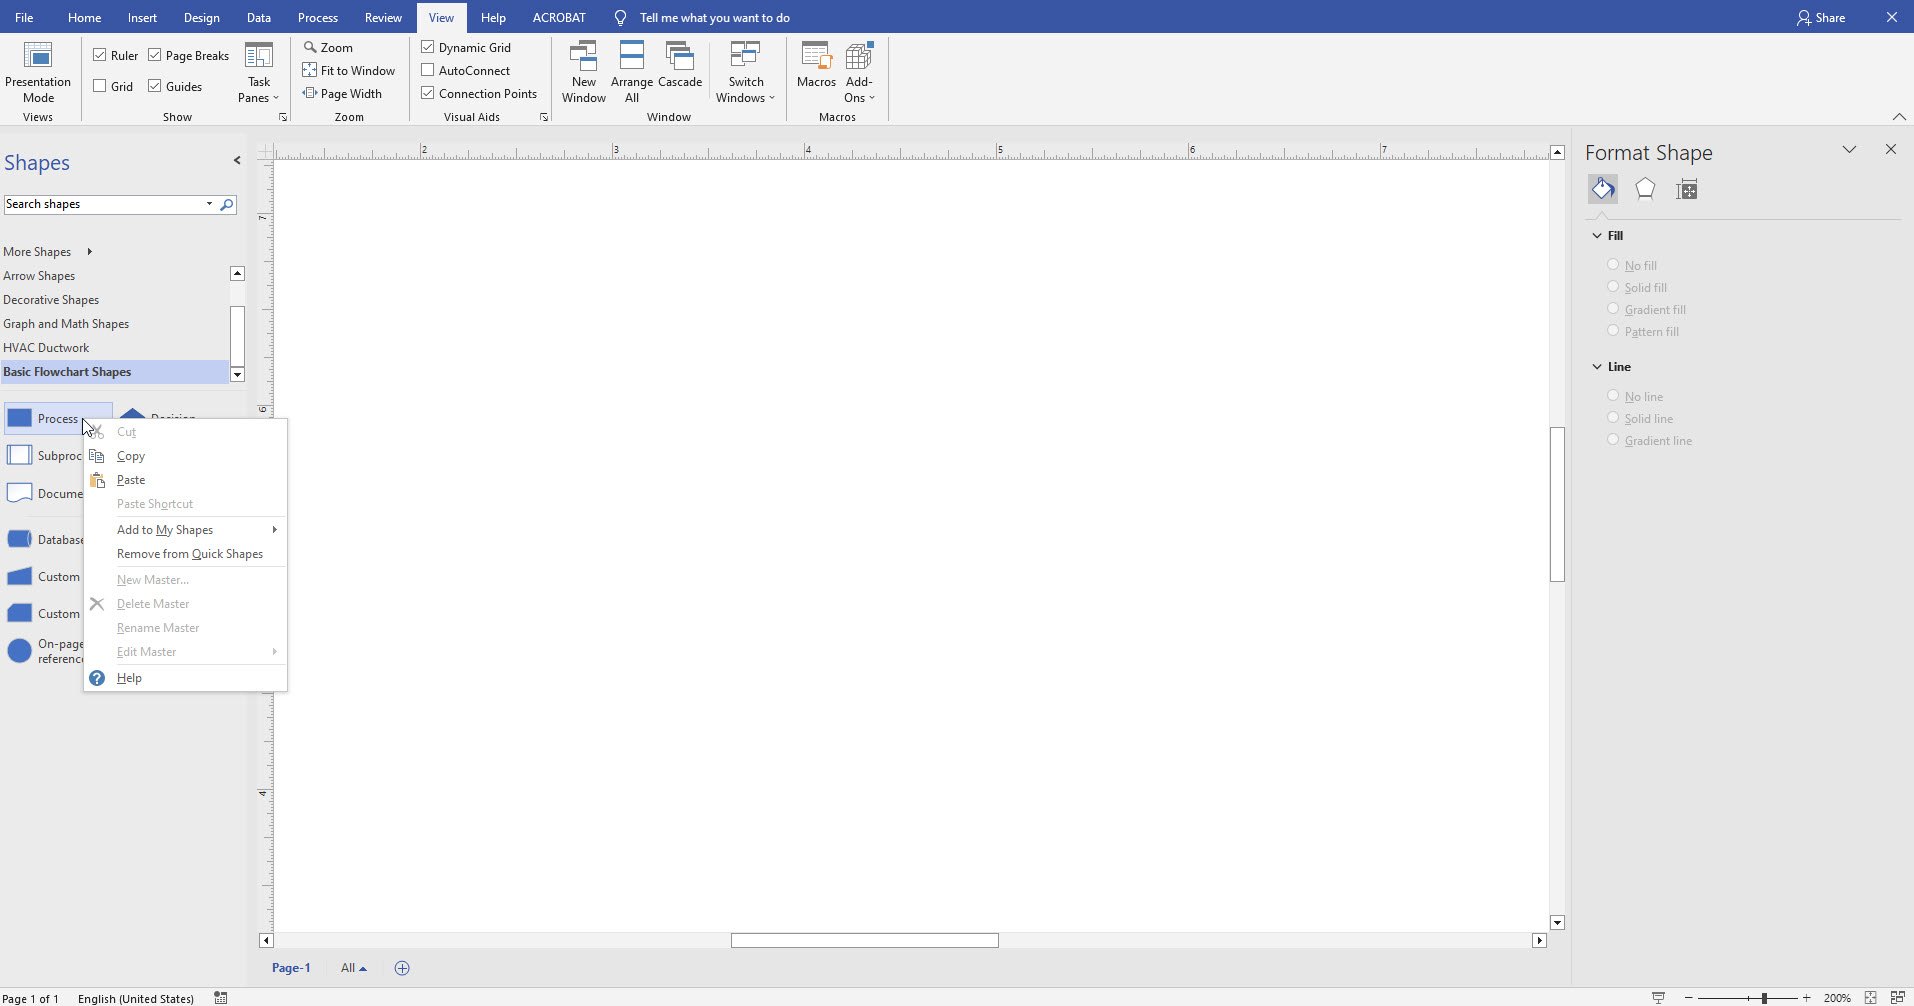The width and height of the screenshot is (1914, 1006).
Task: Open the Task Panes dropdown
Action: click(x=257, y=77)
